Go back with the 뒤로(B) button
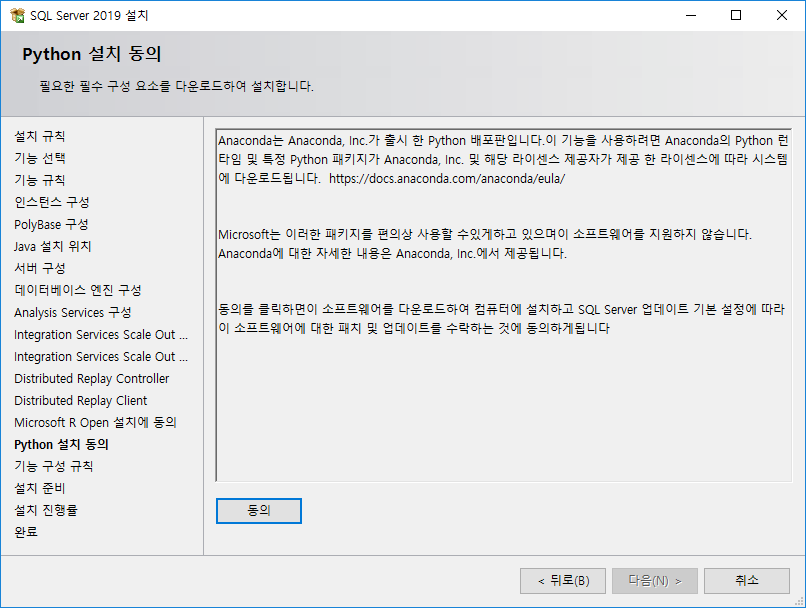 [x=563, y=581]
